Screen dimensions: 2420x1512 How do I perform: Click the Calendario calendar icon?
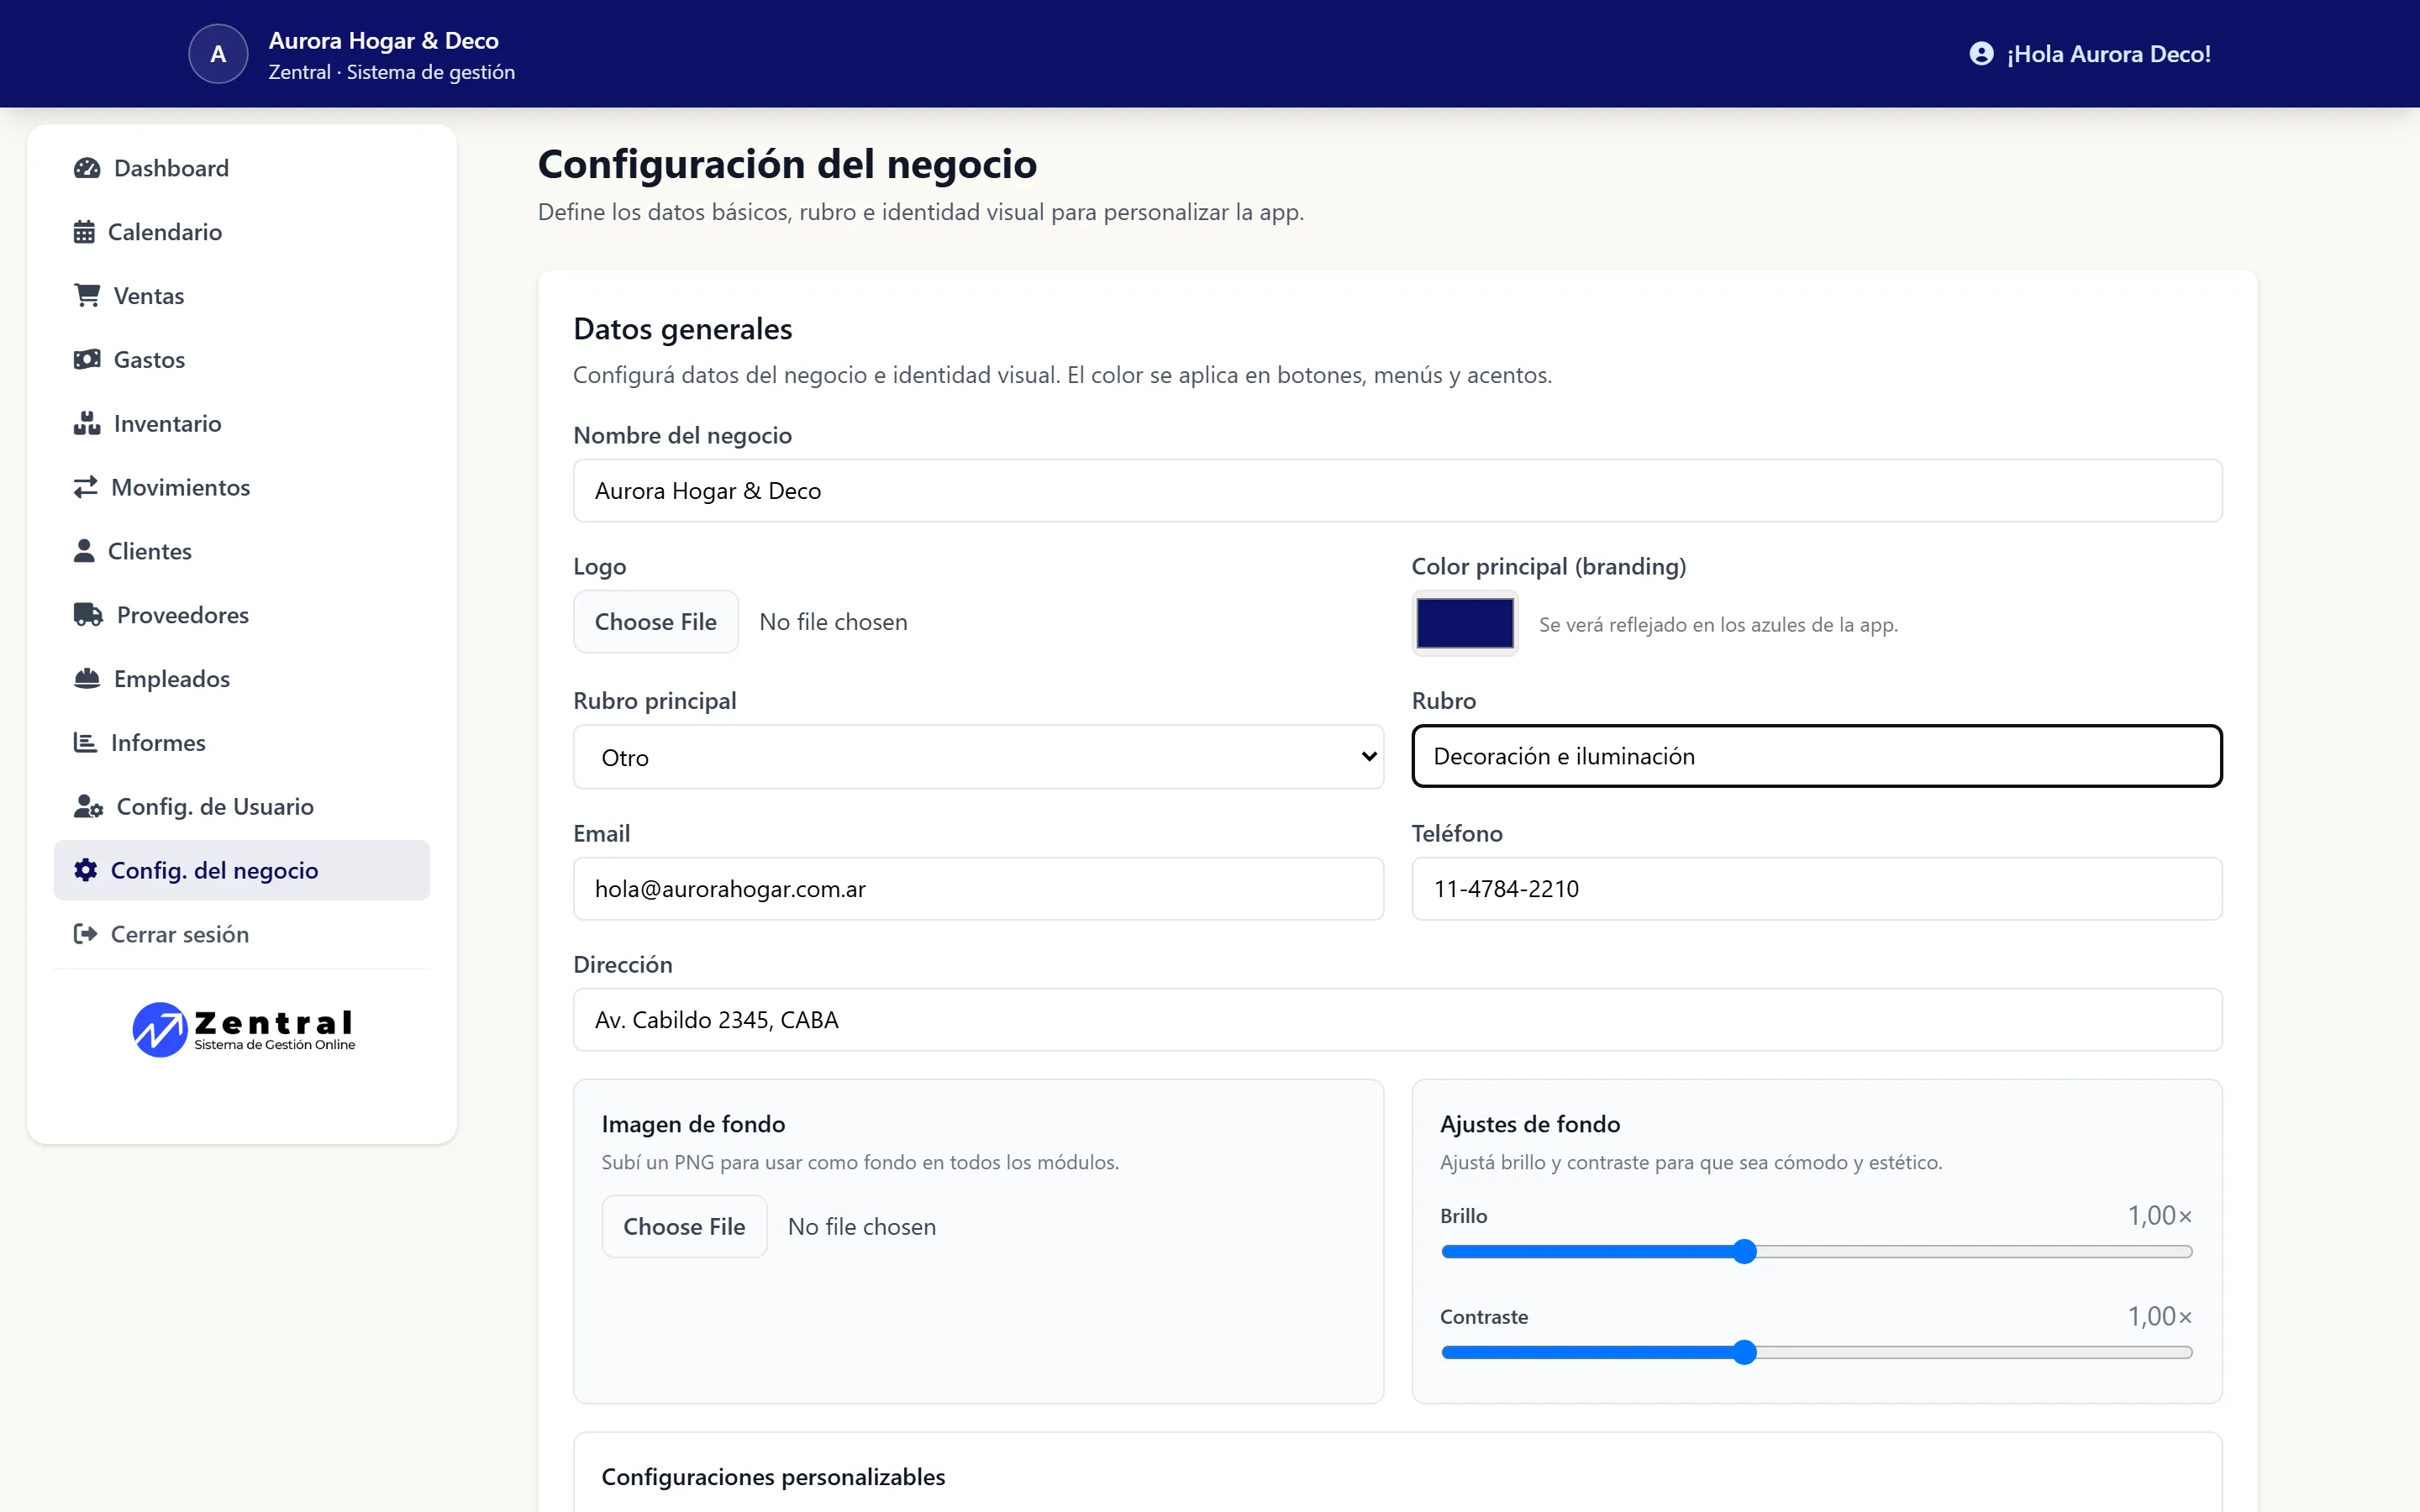click(x=84, y=232)
